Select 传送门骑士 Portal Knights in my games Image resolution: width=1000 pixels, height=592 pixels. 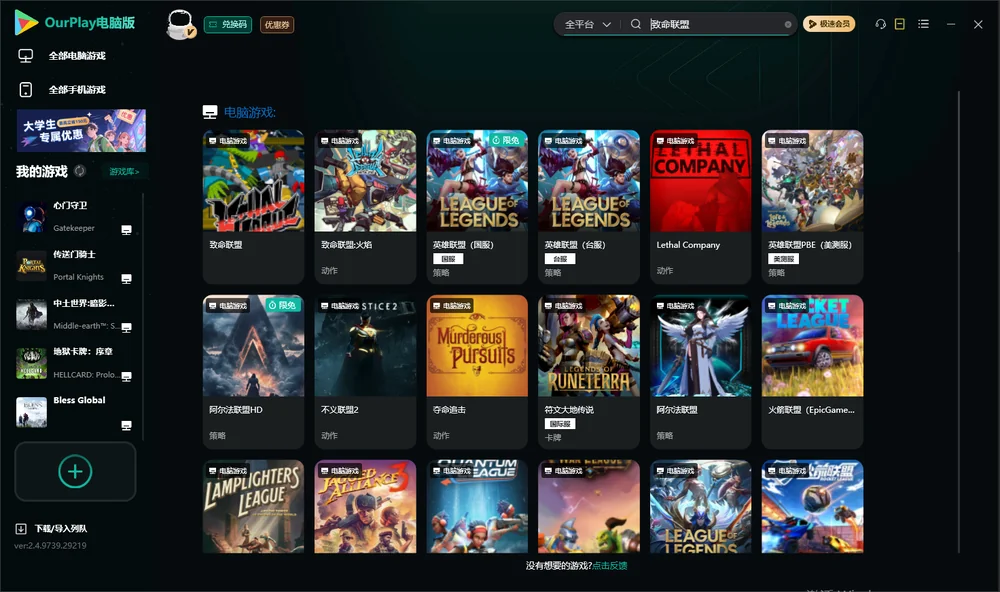coord(75,266)
